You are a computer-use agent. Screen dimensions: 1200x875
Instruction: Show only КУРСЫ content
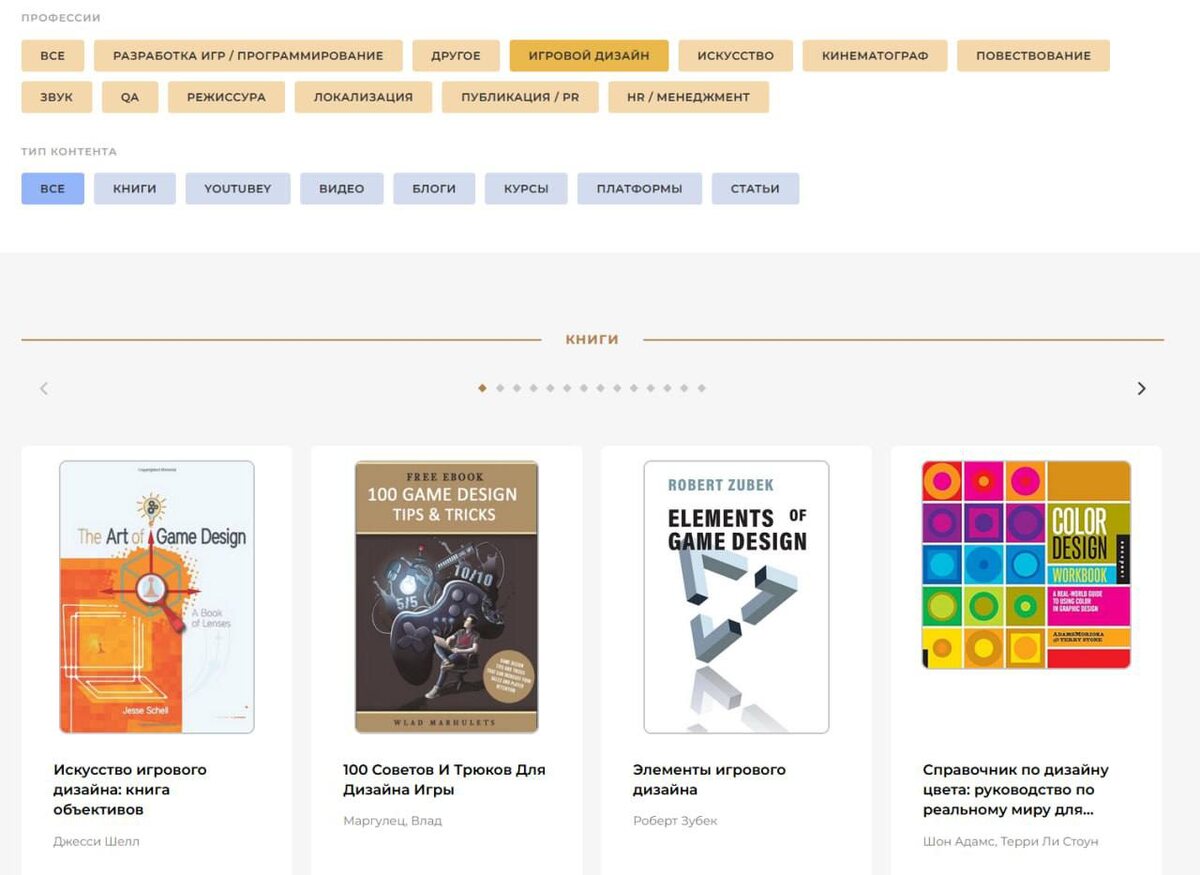click(x=526, y=189)
